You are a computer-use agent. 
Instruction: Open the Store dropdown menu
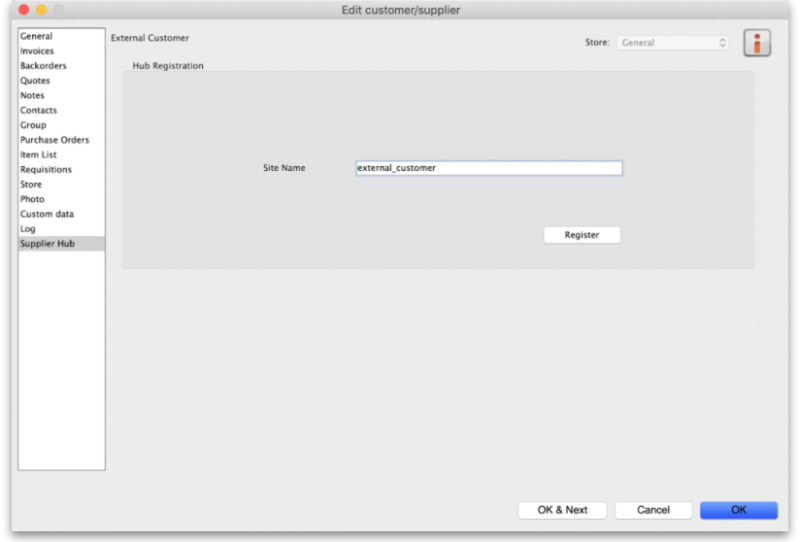pos(673,43)
